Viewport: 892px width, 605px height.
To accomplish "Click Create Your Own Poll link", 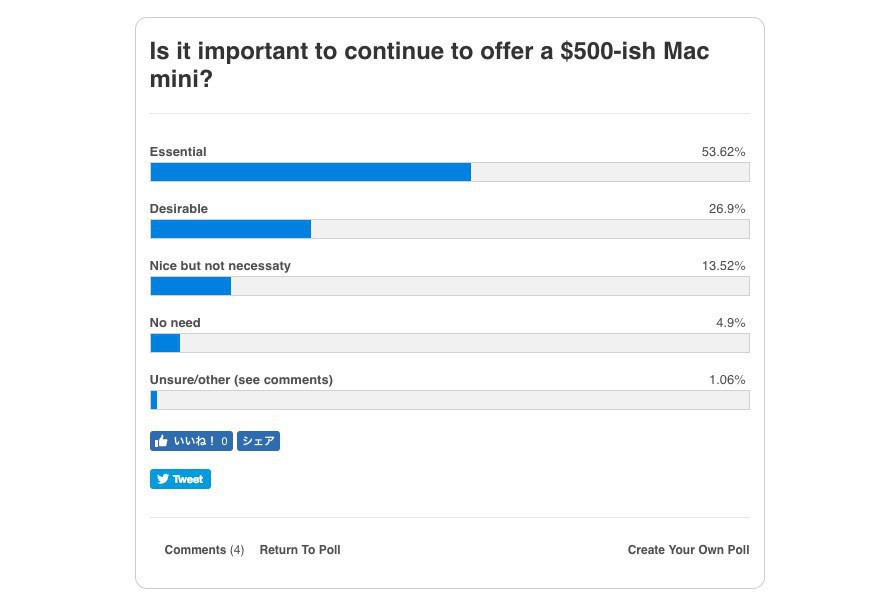I will tap(688, 550).
